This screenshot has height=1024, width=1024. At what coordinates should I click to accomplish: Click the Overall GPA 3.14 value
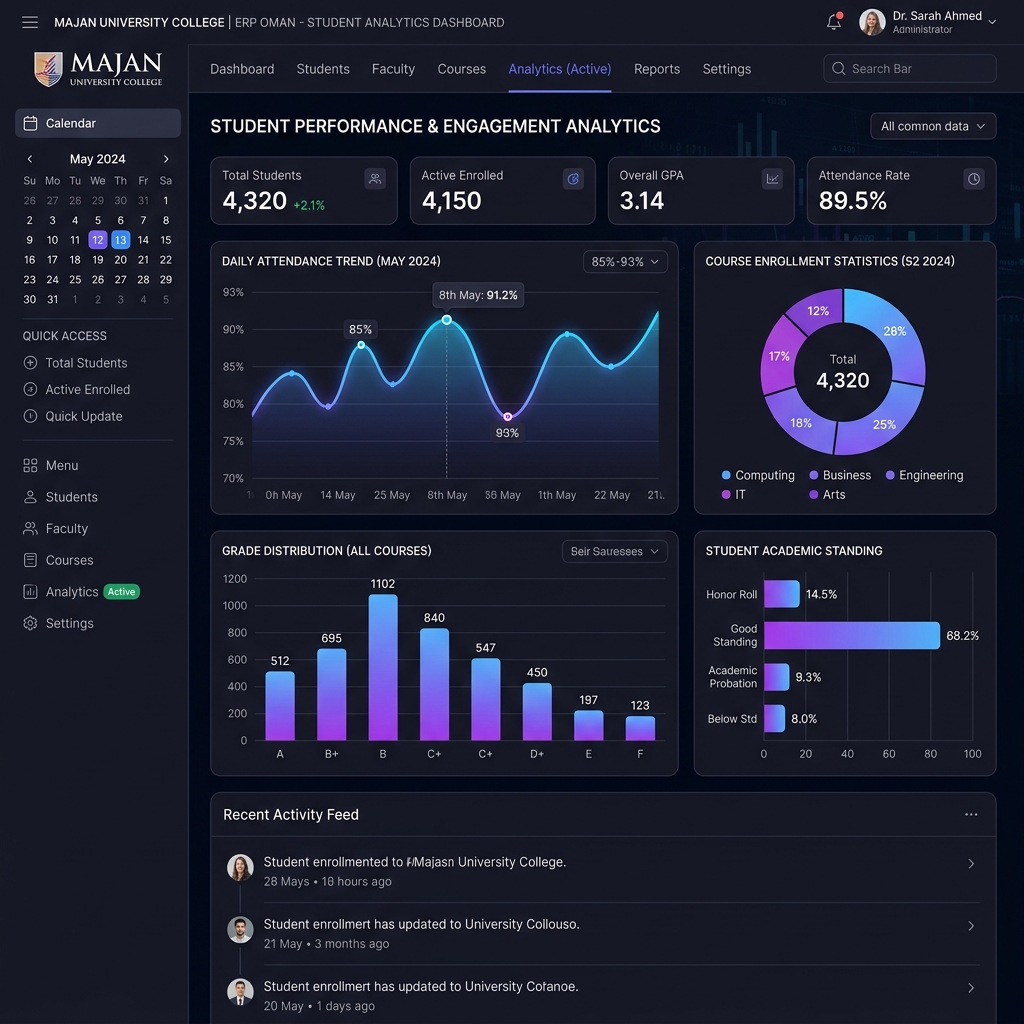[x=641, y=200]
